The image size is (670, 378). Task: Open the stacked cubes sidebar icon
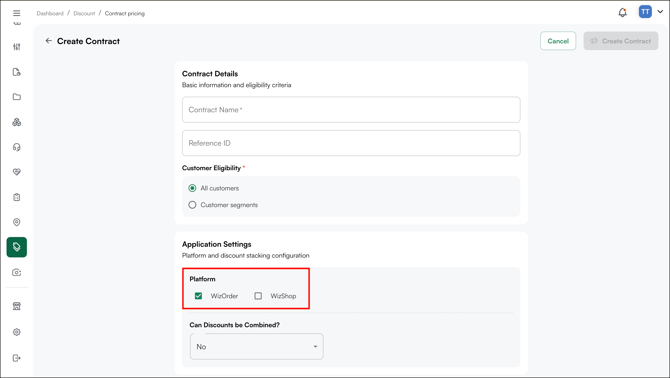[x=17, y=122]
